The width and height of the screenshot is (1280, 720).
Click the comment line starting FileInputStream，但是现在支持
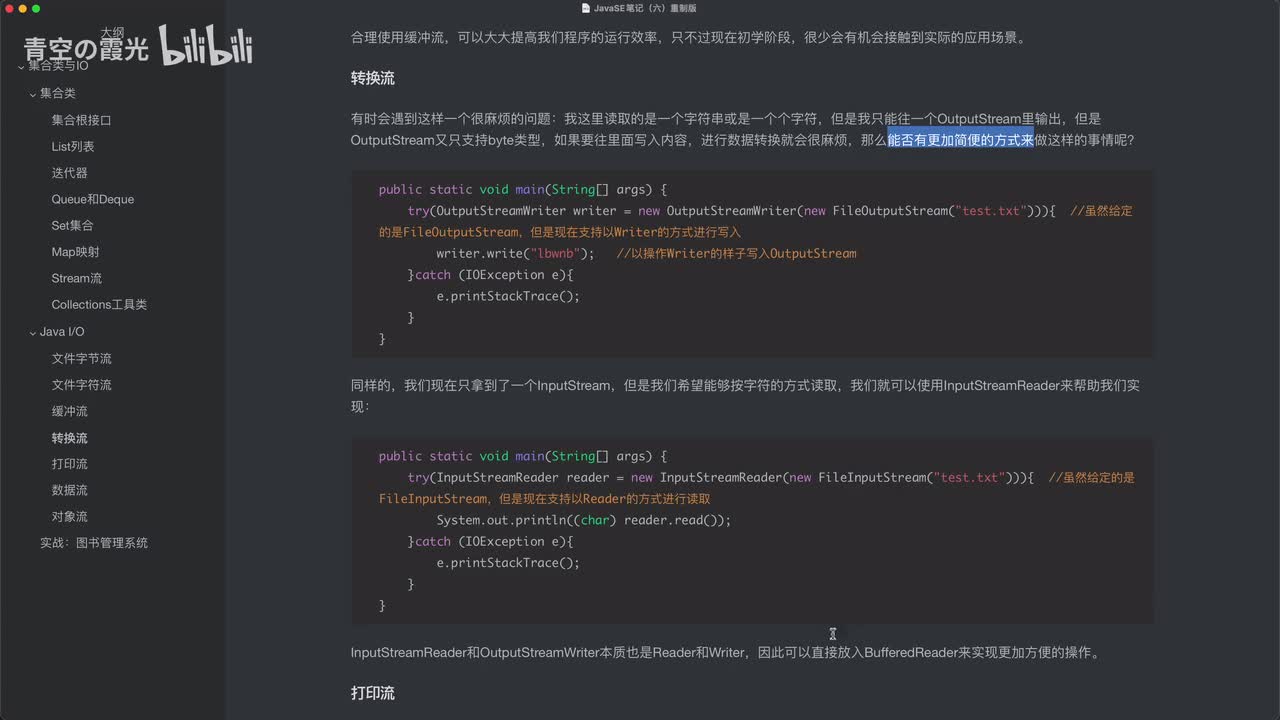point(545,499)
